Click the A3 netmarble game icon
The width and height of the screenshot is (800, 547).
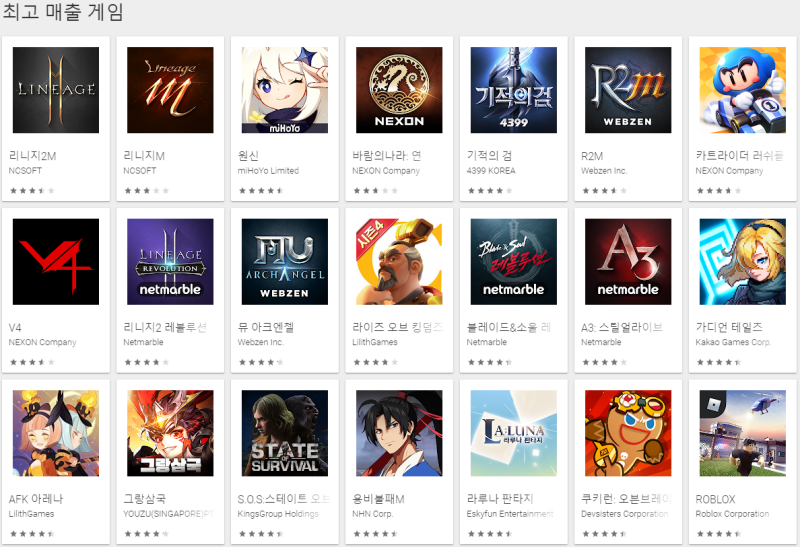[628, 262]
